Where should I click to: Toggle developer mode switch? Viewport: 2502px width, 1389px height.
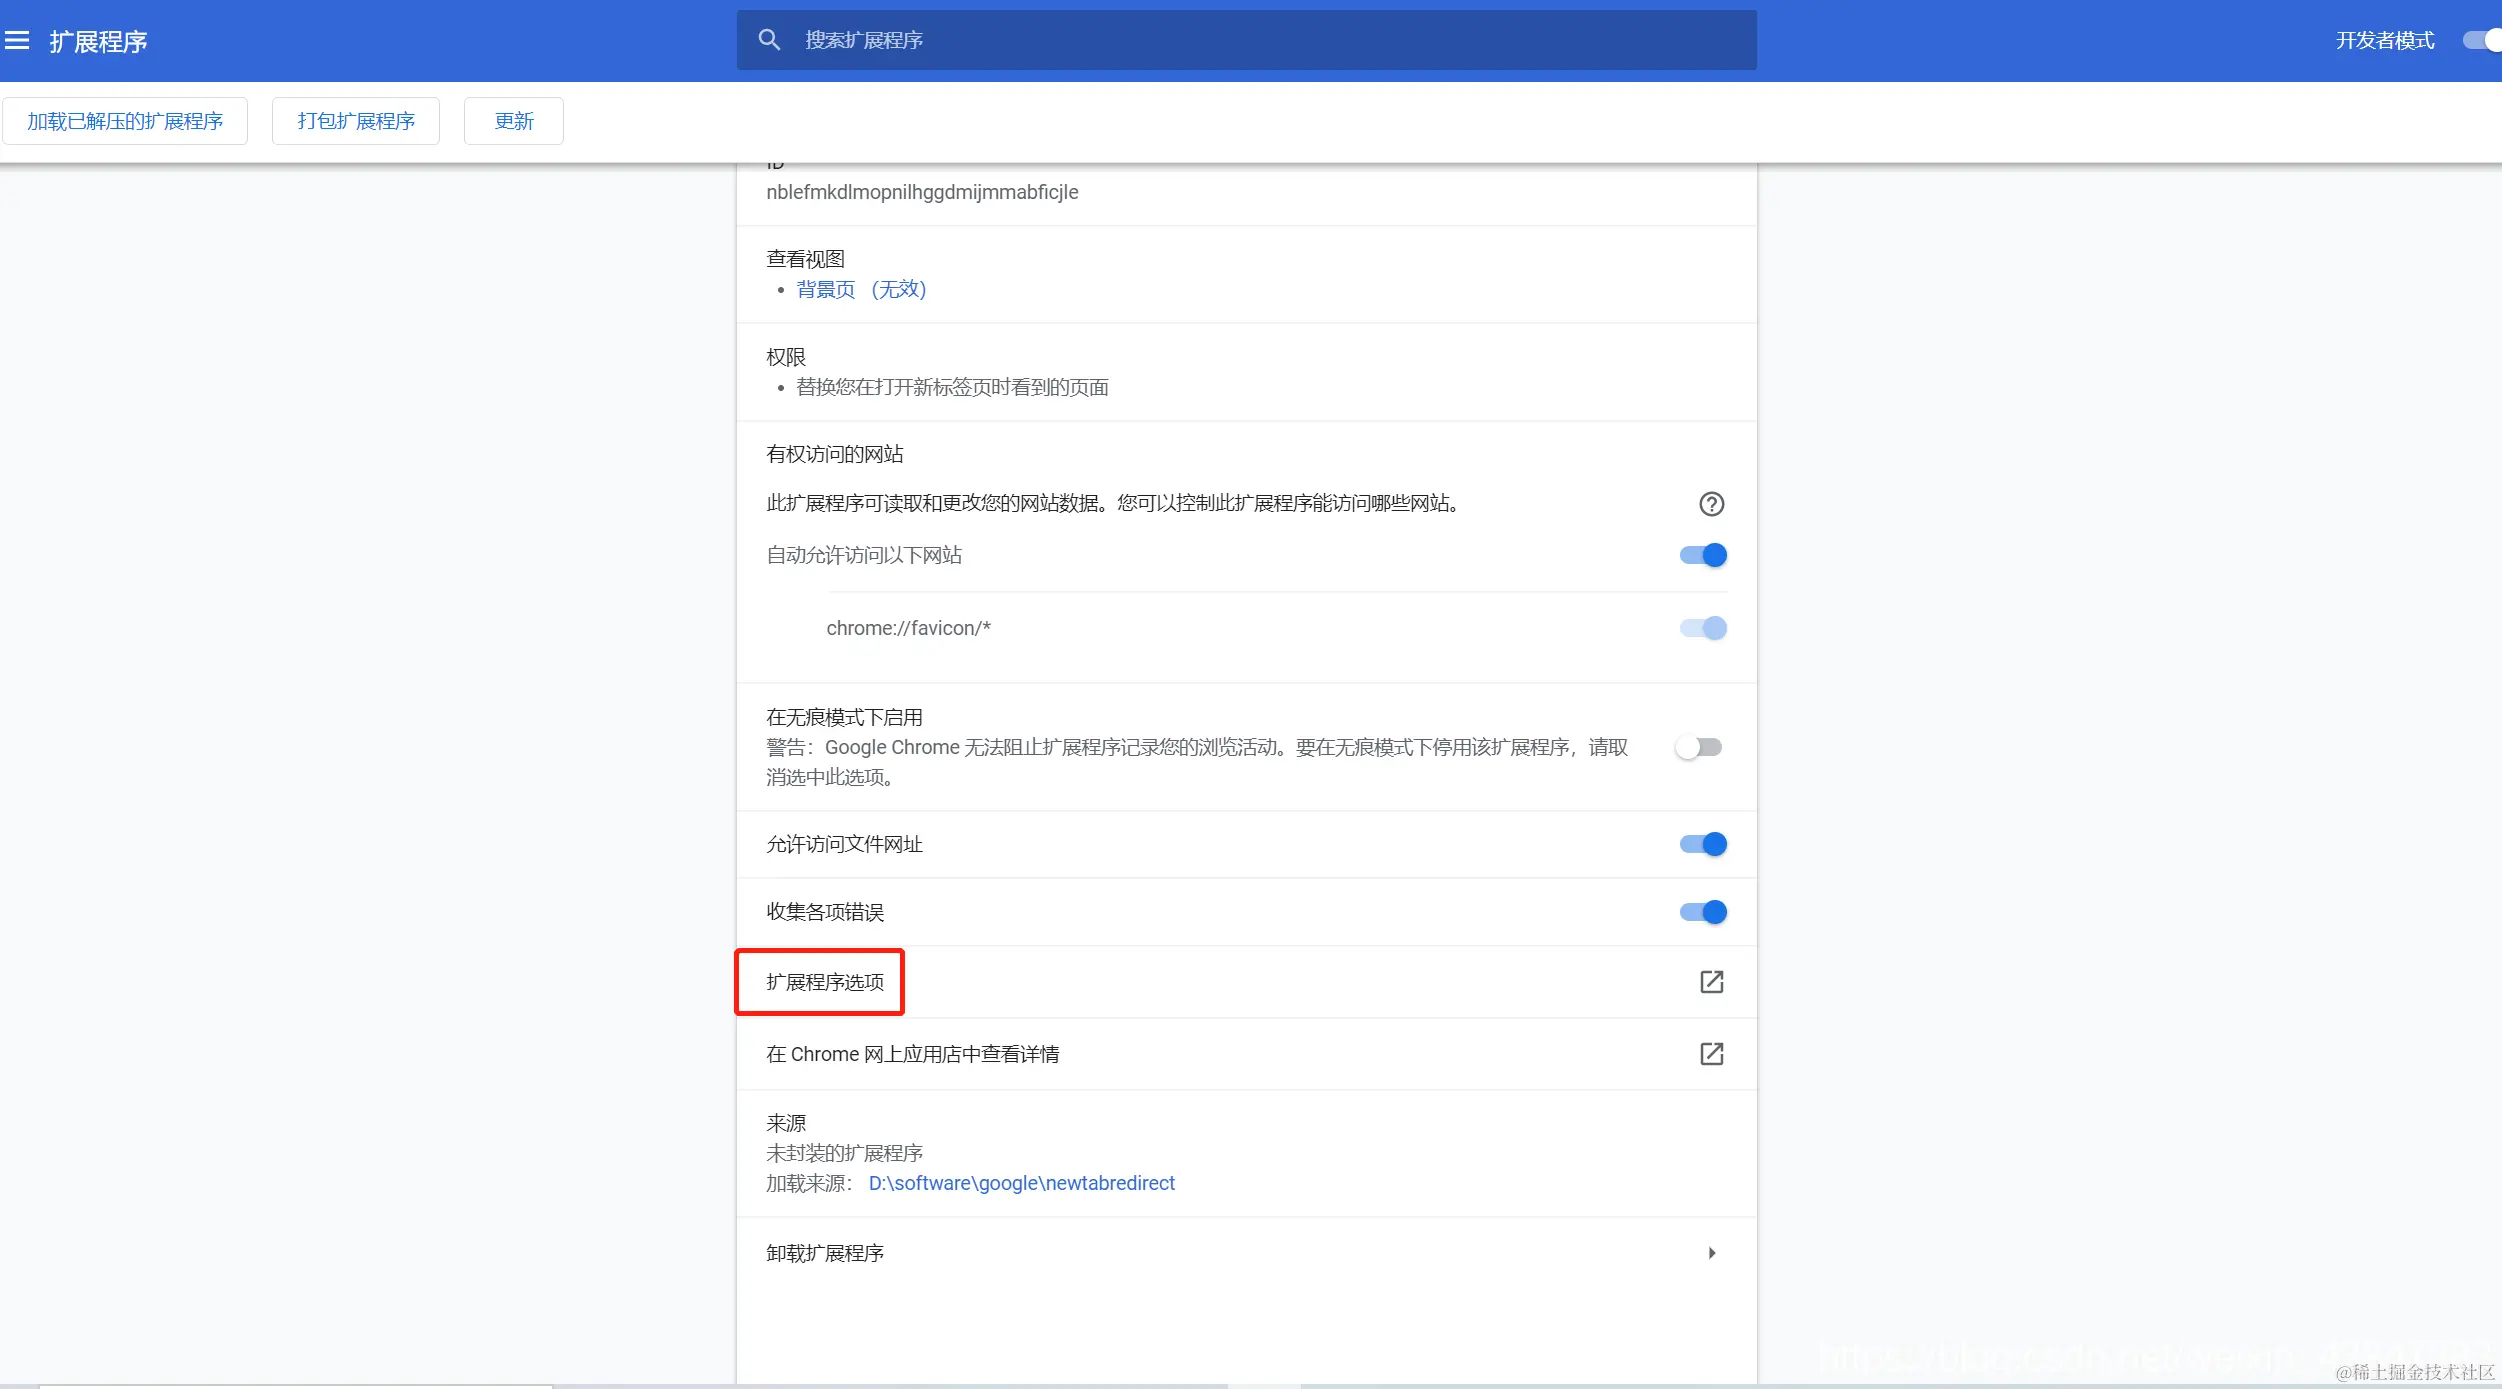(x=2482, y=40)
